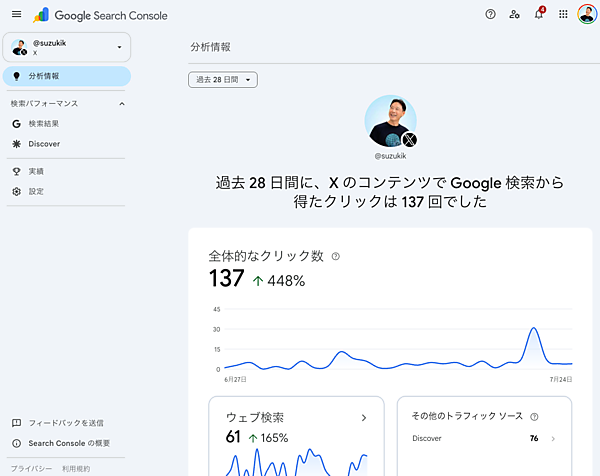The height and width of the screenshot is (476, 600).
Task: Click the peak in the clicks chart
Action: click(x=533, y=328)
